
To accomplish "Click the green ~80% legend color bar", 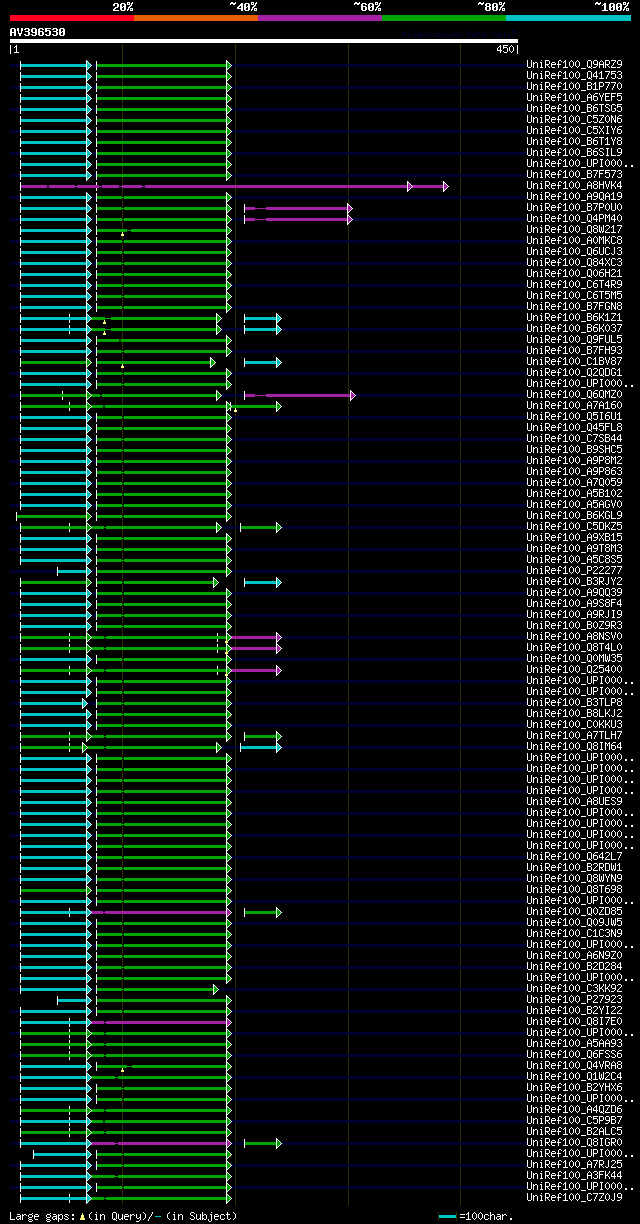I will tap(443, 18).
